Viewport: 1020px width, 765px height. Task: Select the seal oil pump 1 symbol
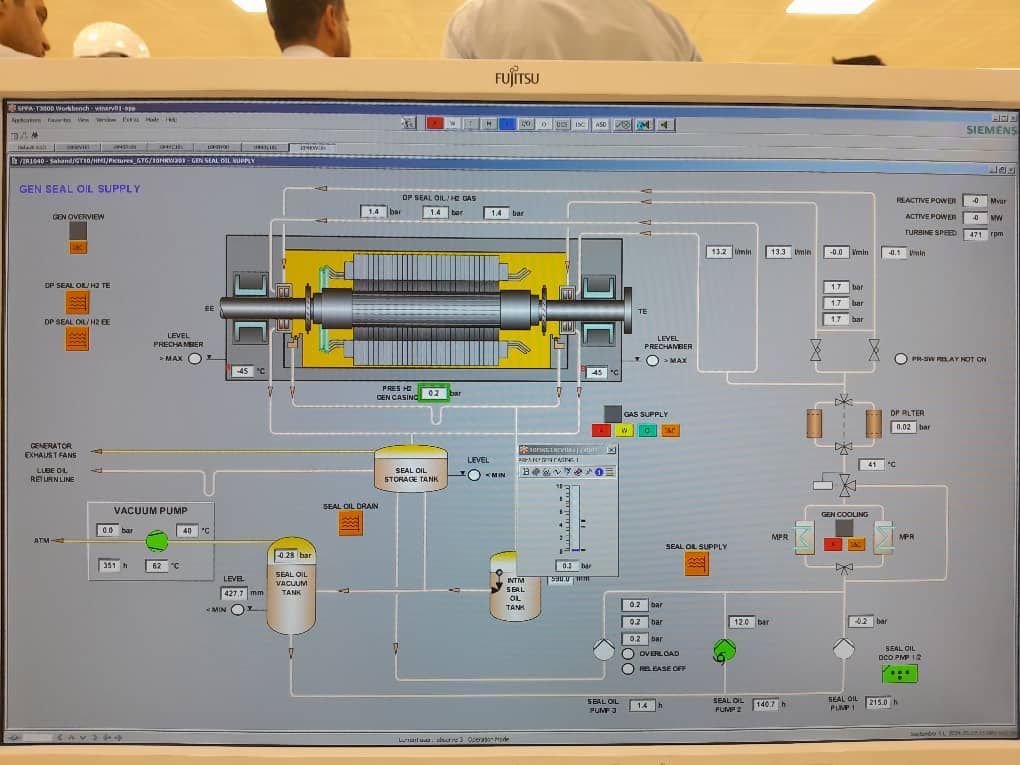(844, 649)
